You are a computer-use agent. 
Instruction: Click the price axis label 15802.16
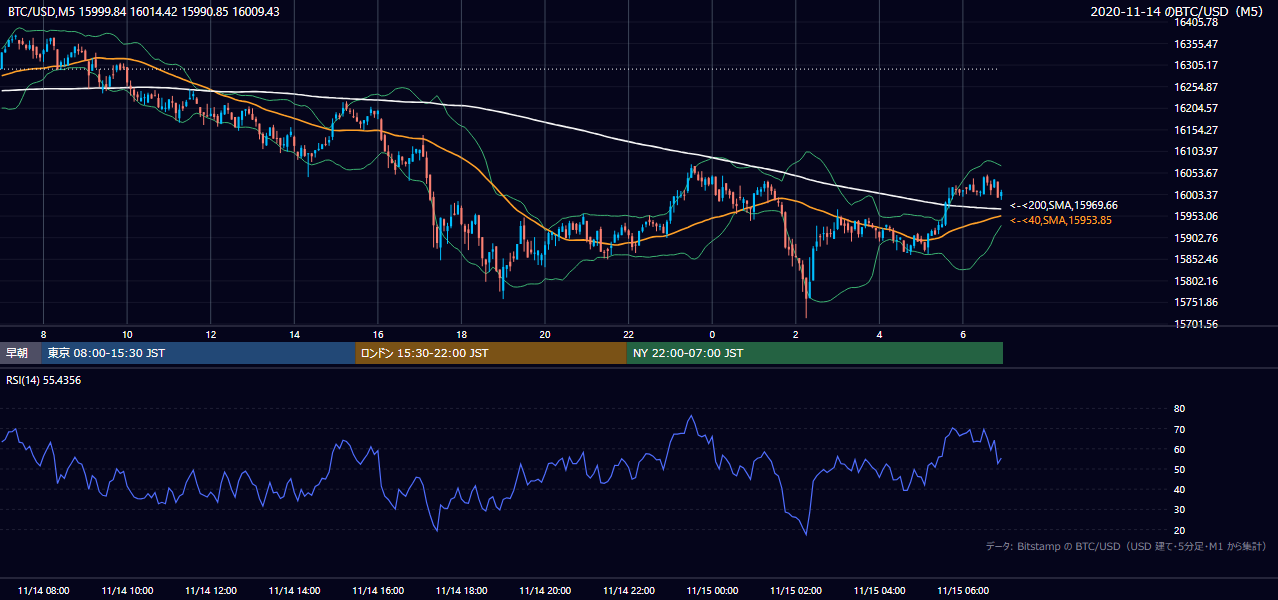coord(1196,281)
